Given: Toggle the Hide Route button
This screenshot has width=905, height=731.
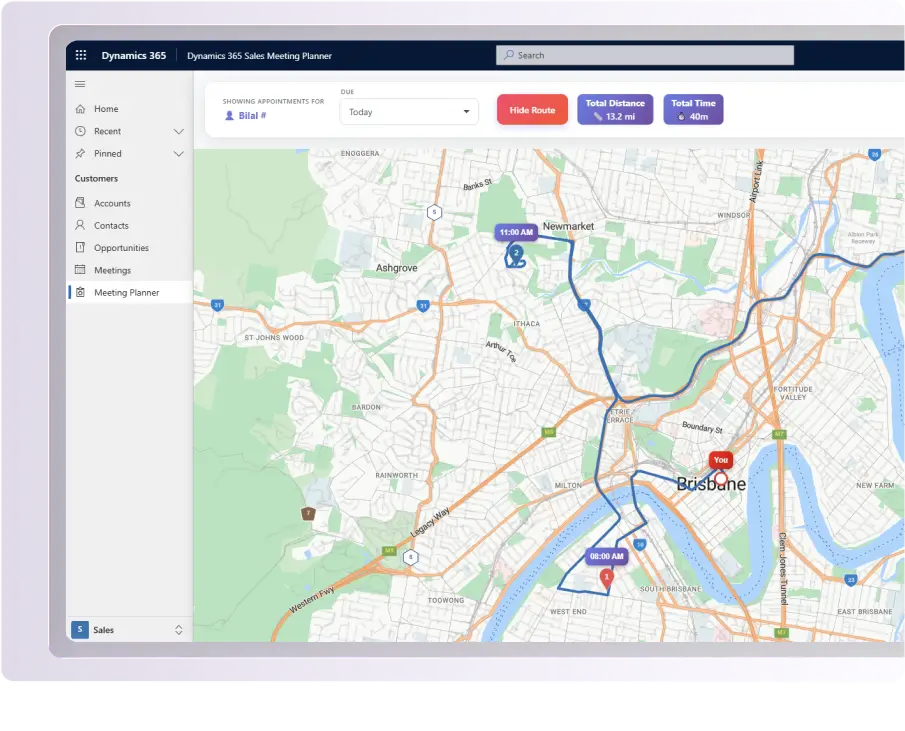Looking at the screenshot, I should 532,110.
